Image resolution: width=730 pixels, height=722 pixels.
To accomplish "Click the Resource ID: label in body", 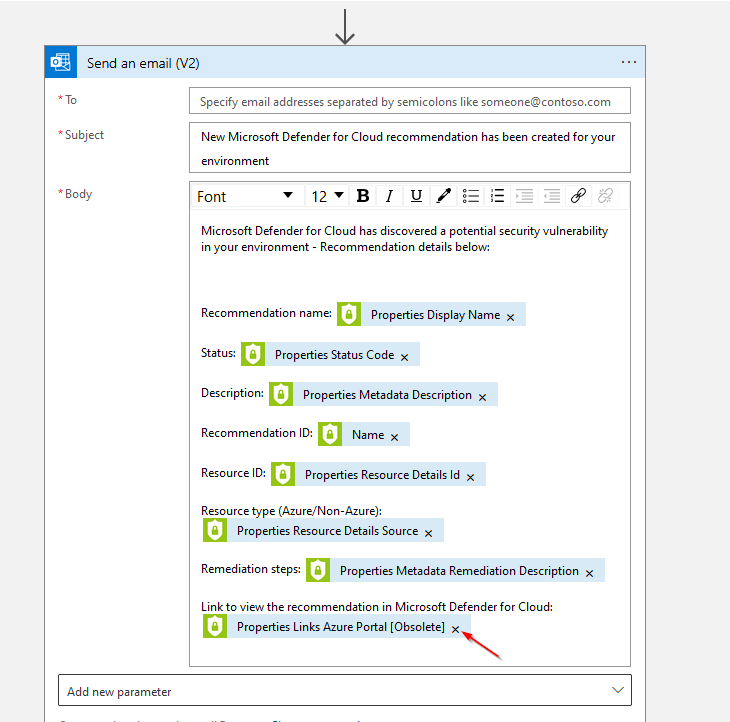I will [233, 473].
